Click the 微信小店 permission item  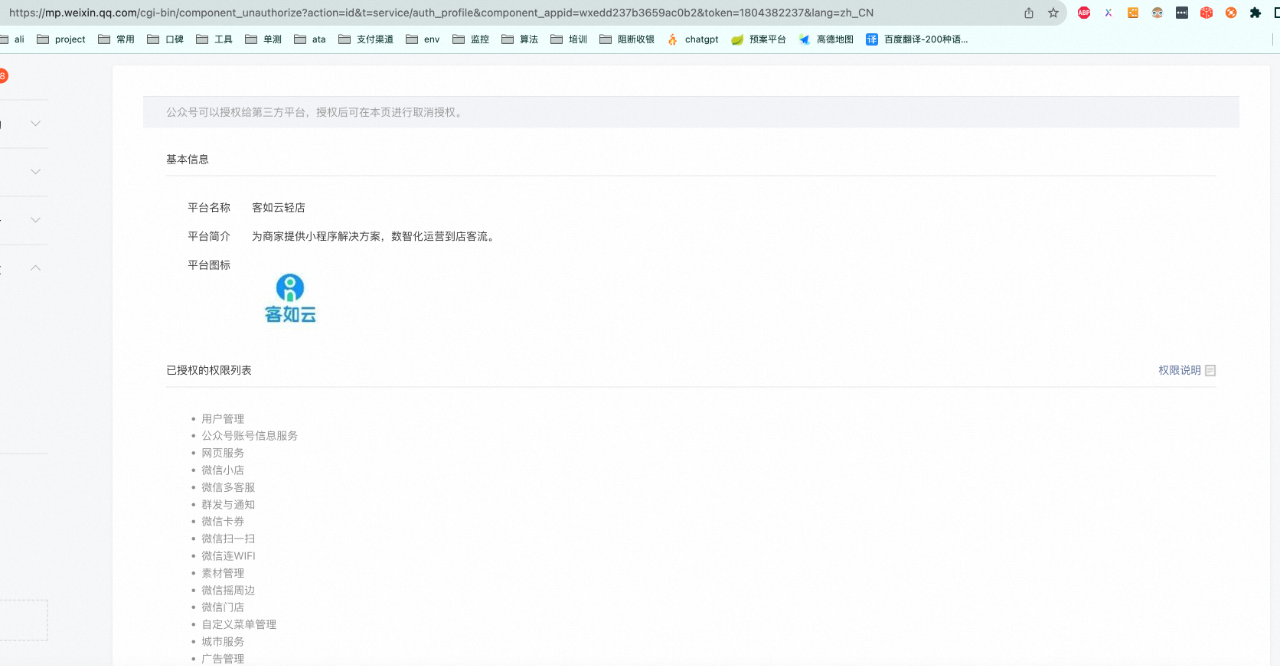pyautogui.click(x=223, y=470)
